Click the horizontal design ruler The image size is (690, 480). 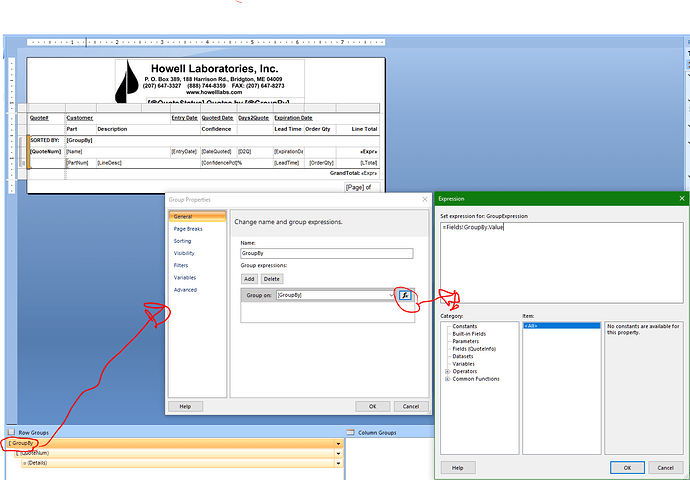pyautogui.click(x=206, y=42)
